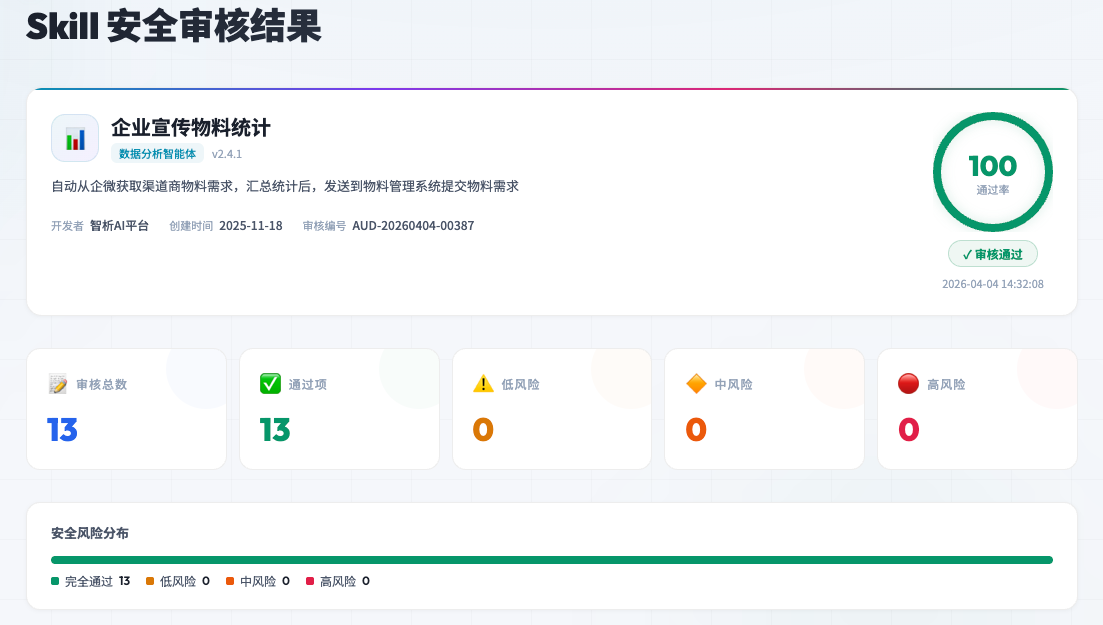Click the audit timestamp 2026-04-04 14:32:08
Viewport: 1103px width, 625px height.
point(992,284)
